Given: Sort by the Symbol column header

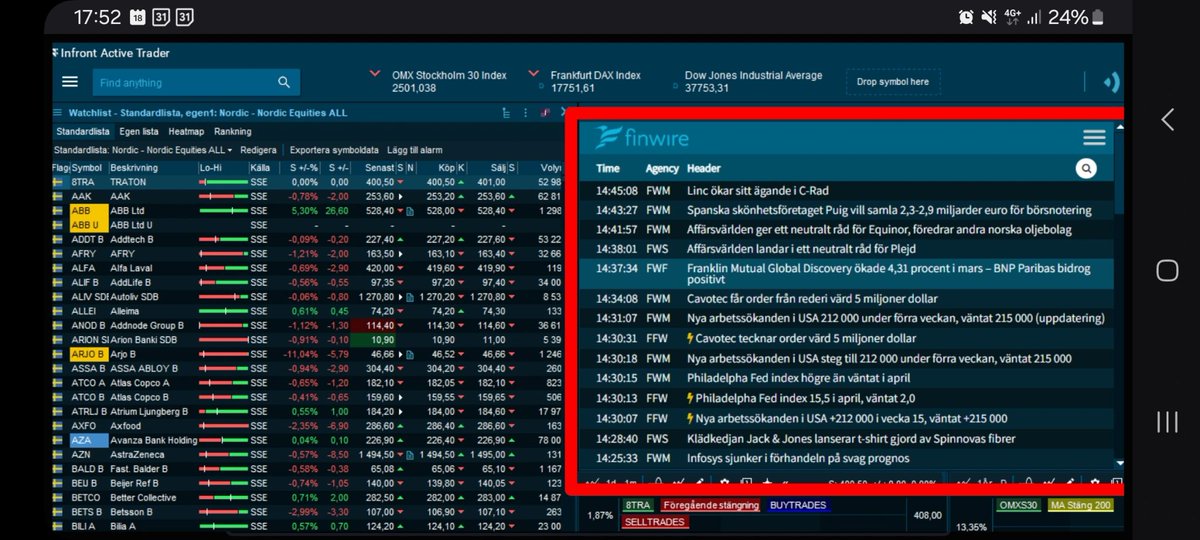Looking at the screenshot, I should click(89, 167).
